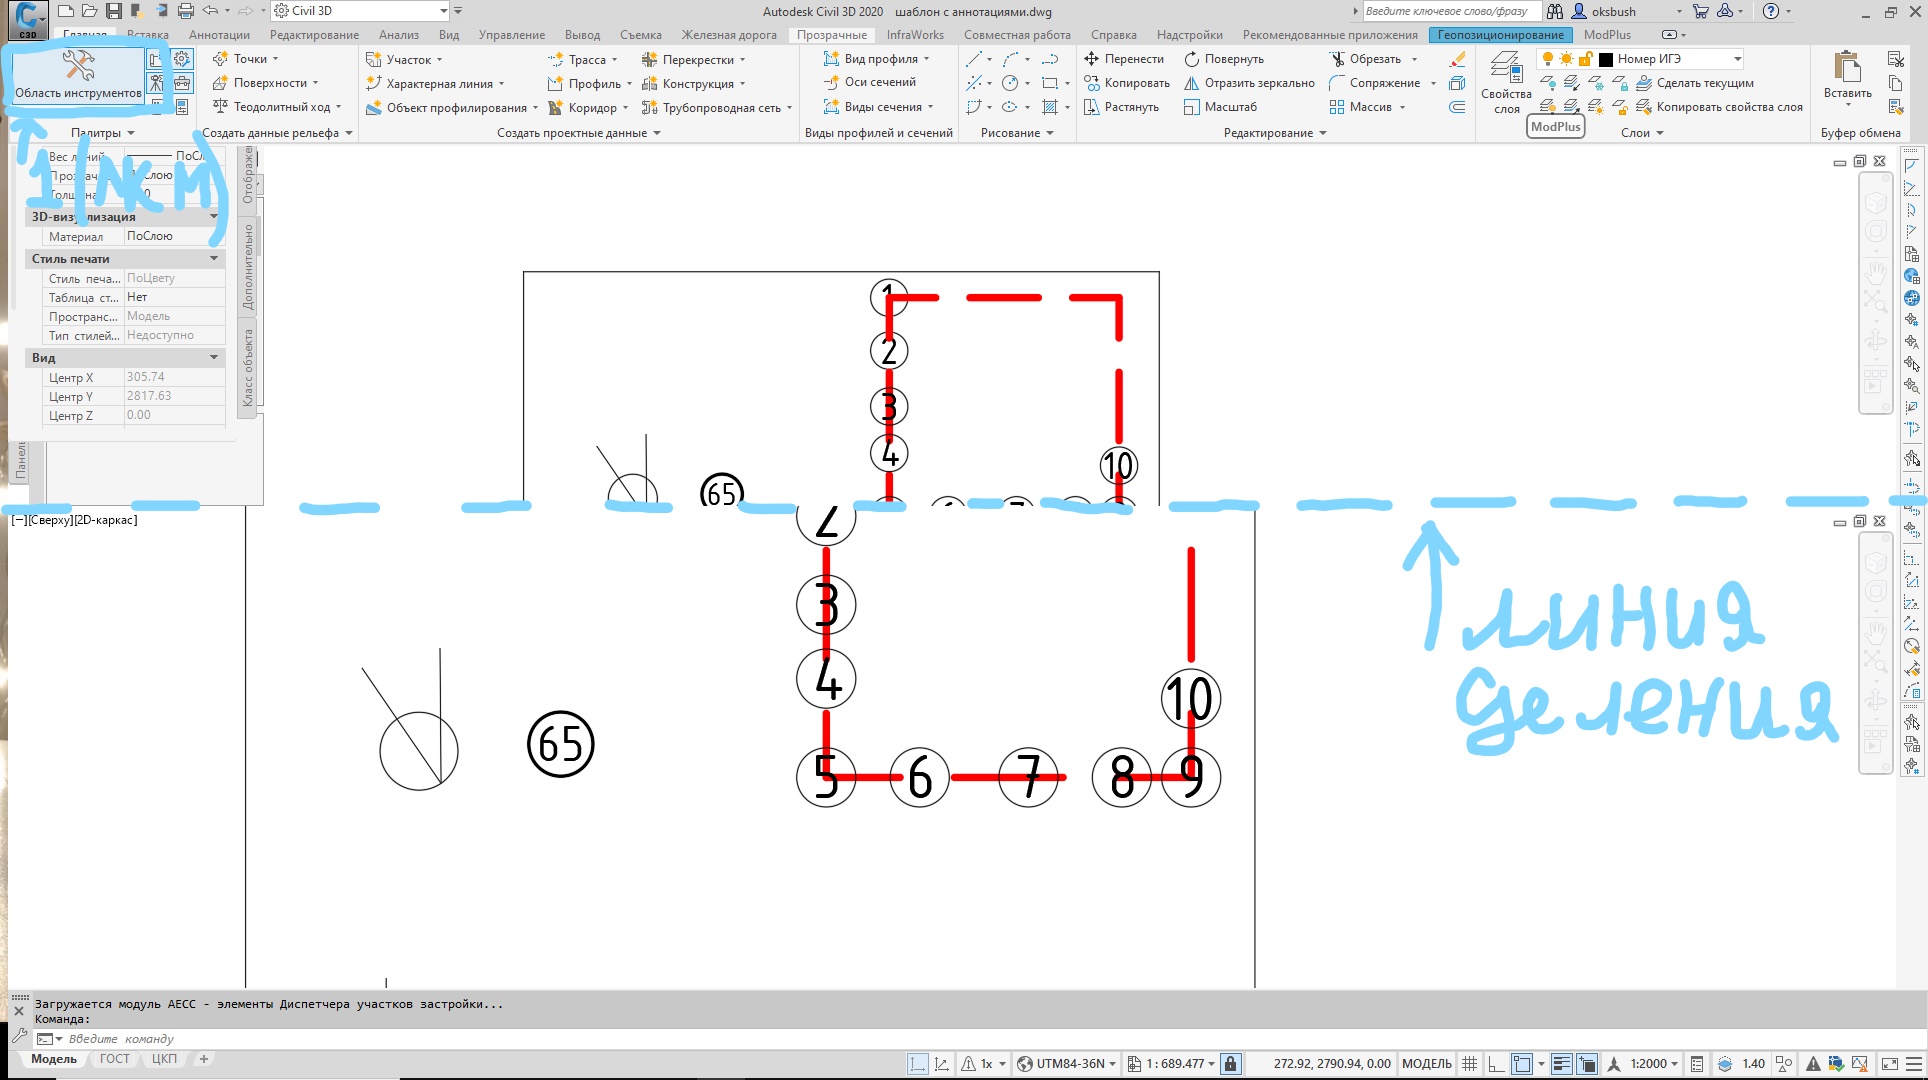Click the black layer color swatch
Viewport: 1928px width, 1080px height.
click(1605, 59)
